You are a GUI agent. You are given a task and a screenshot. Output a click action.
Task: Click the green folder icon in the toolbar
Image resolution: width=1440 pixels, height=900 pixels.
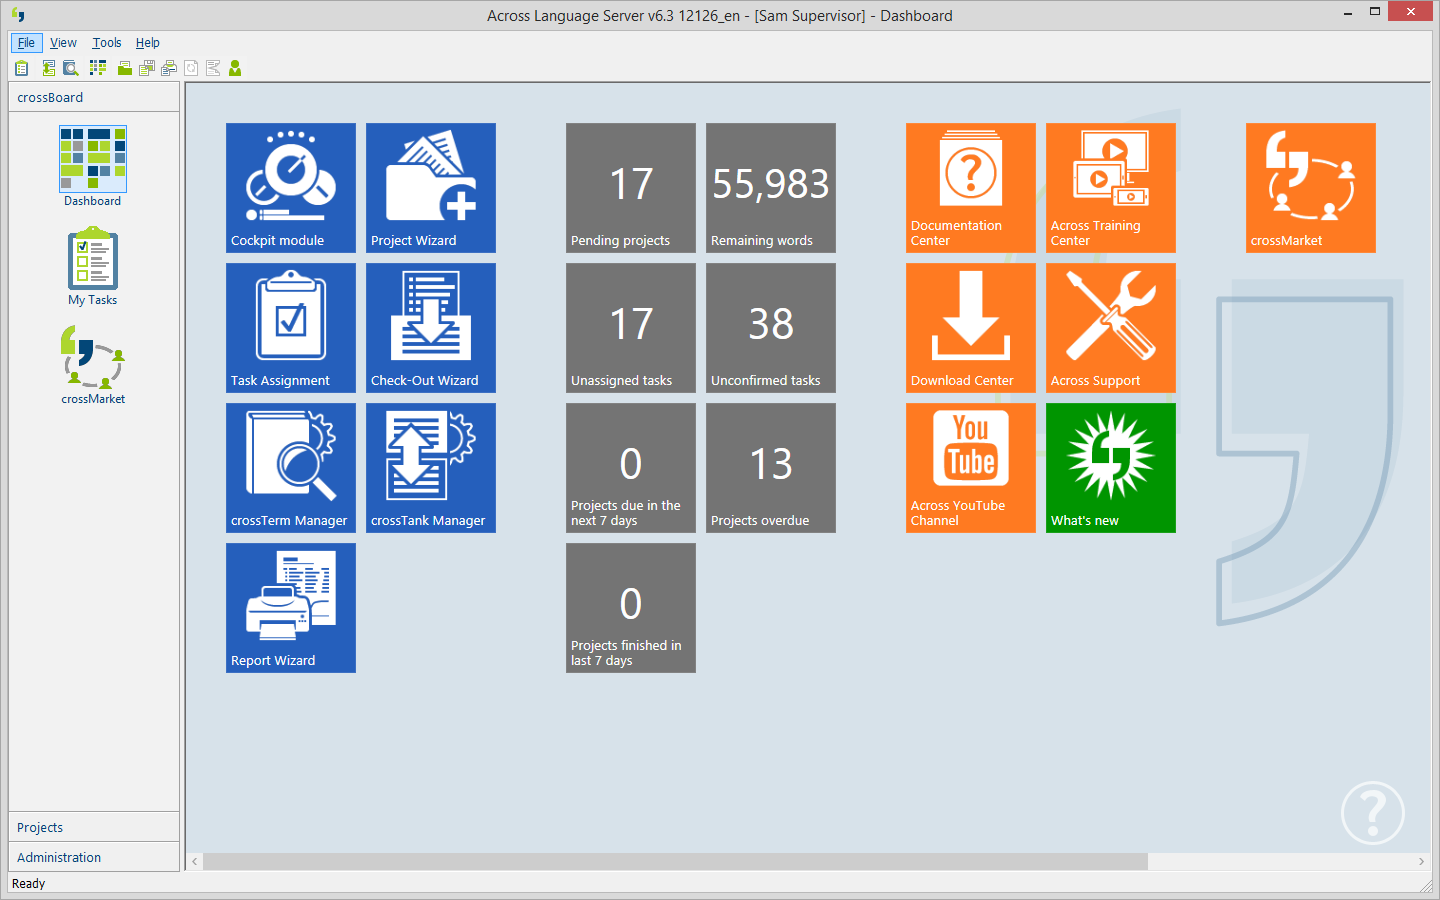[125, 68]
